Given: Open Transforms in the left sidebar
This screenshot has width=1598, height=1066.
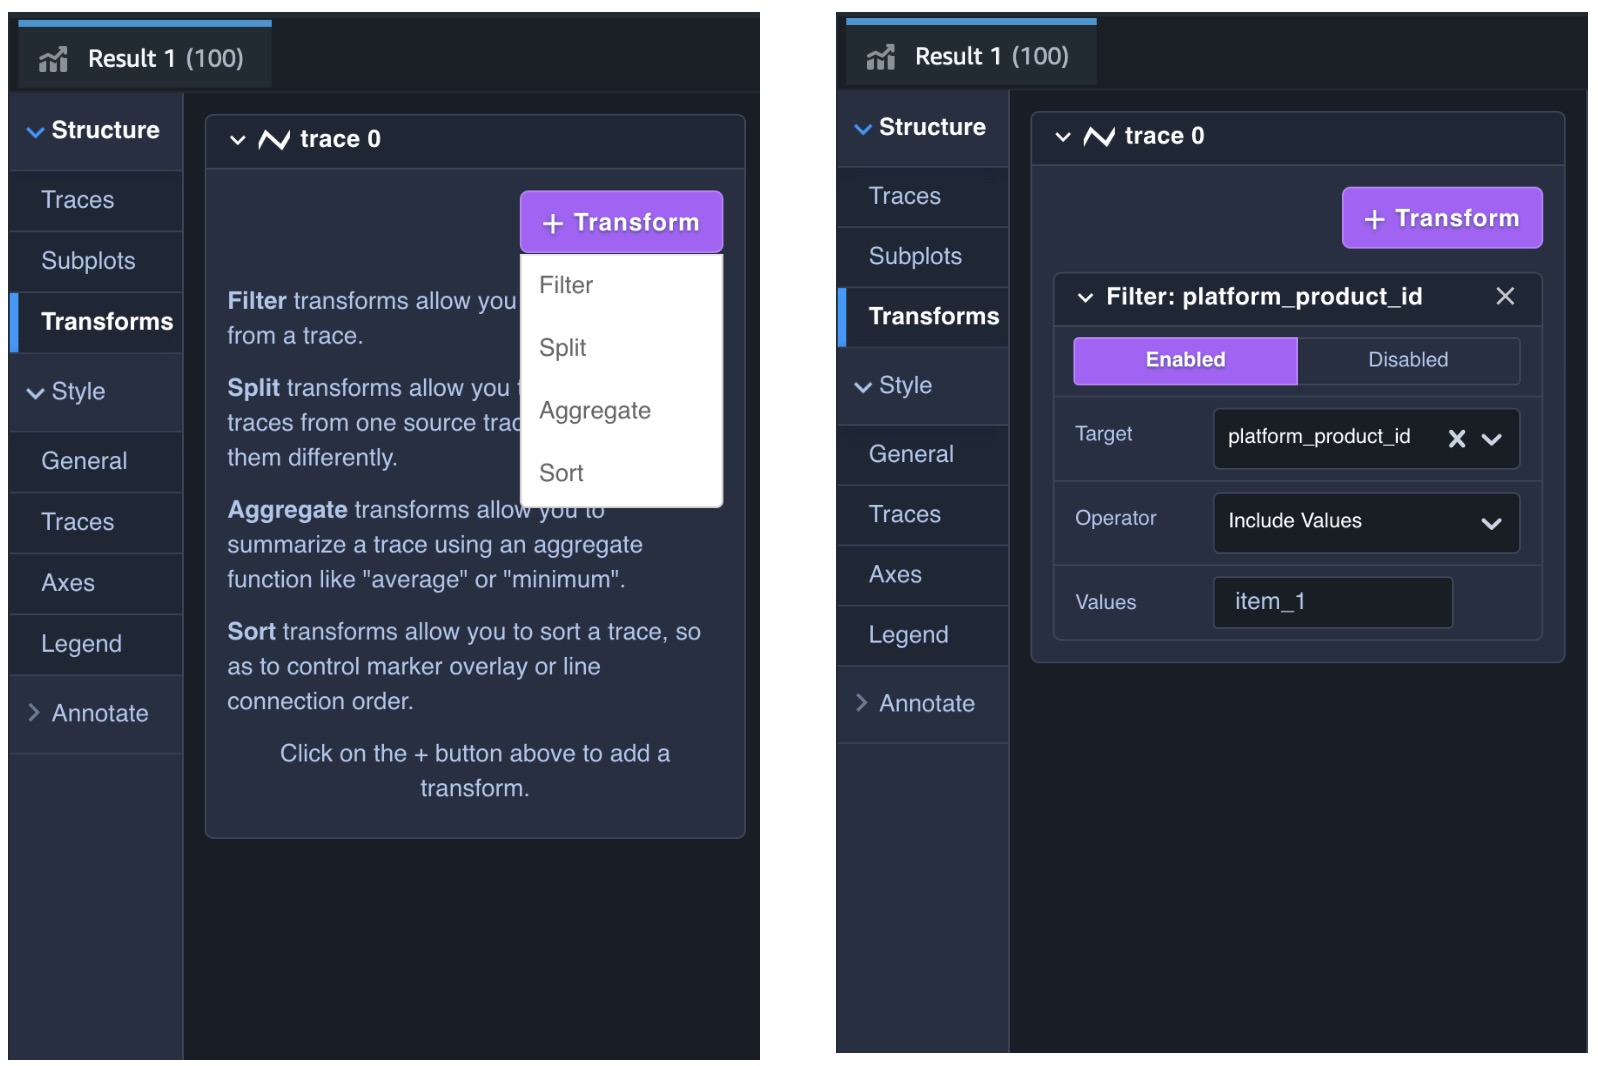Looking at the screenshot, I should pos(95,322).
